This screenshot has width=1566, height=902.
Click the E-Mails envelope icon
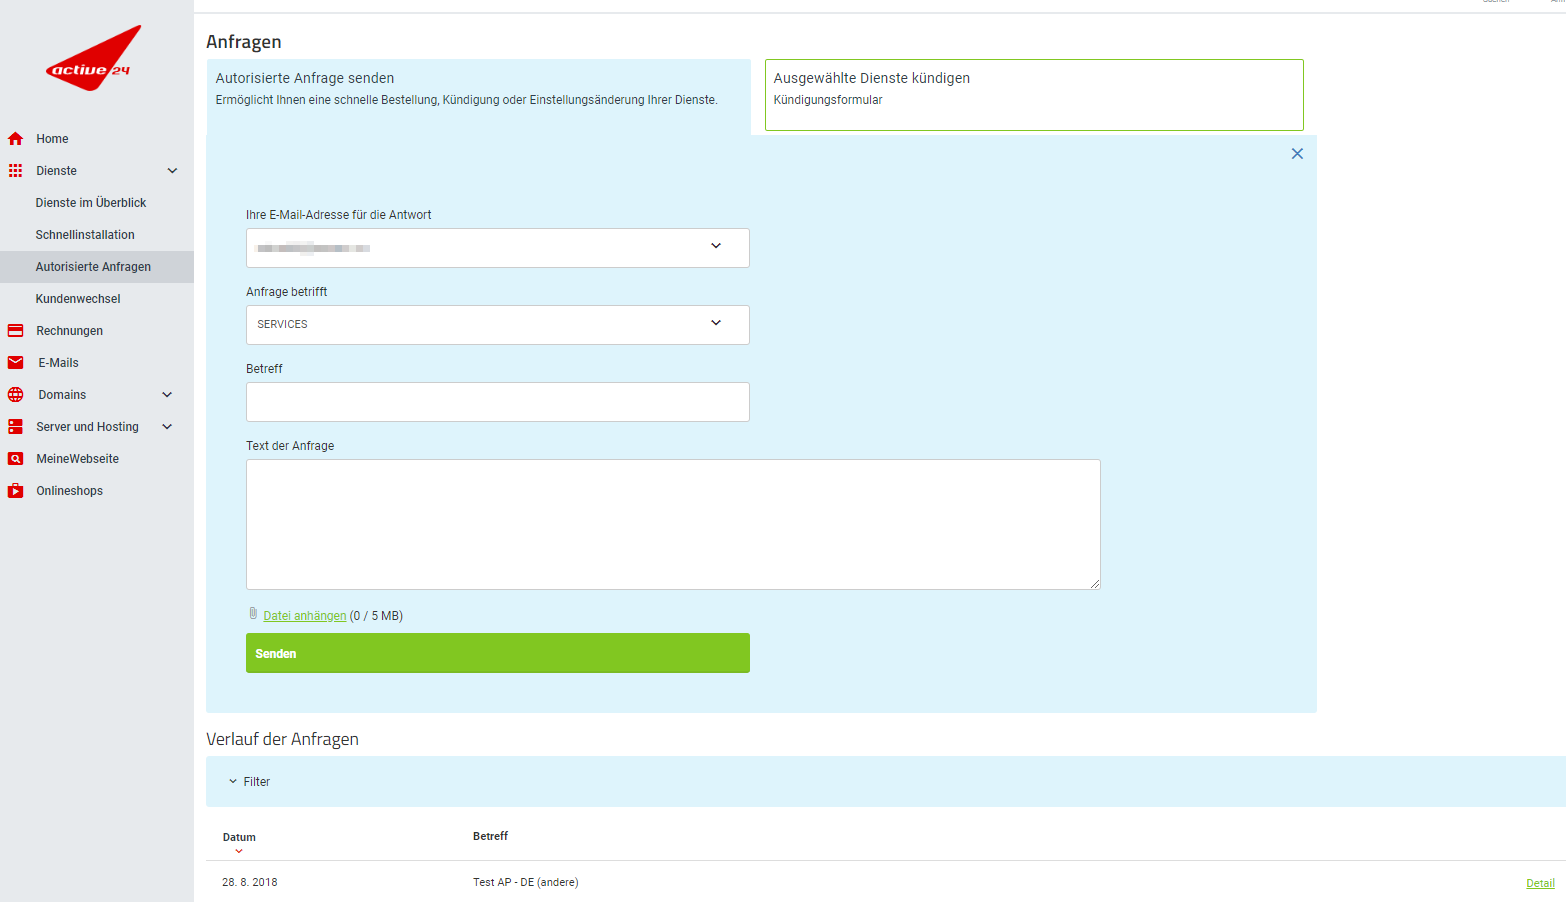pyautogui.click(x=15, y=363)
